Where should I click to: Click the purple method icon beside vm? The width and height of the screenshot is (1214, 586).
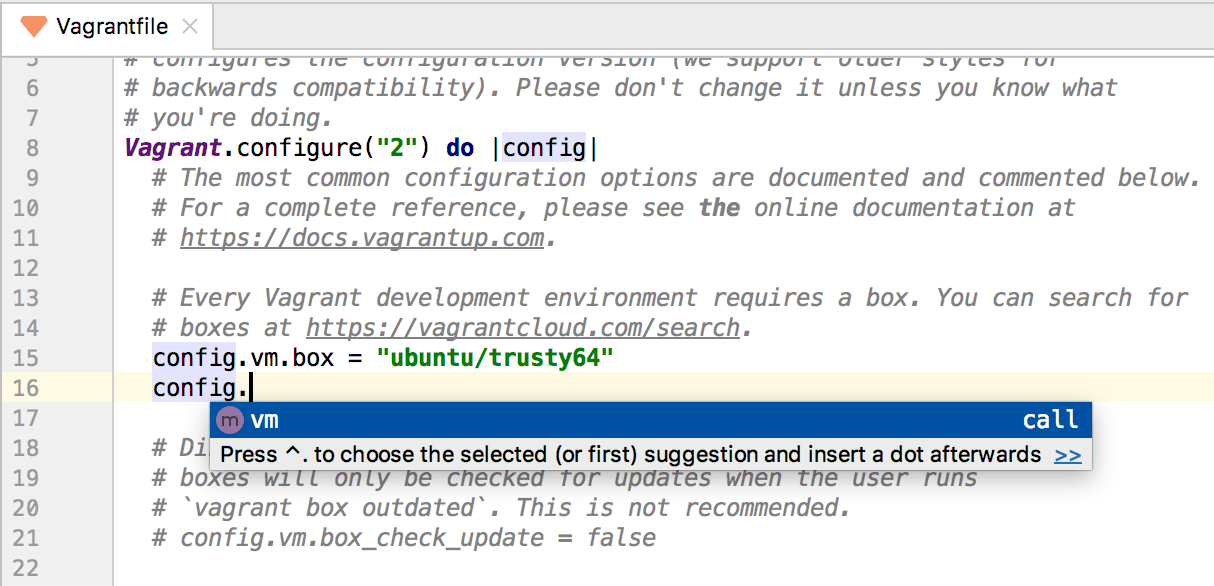(x=230, y=420)
